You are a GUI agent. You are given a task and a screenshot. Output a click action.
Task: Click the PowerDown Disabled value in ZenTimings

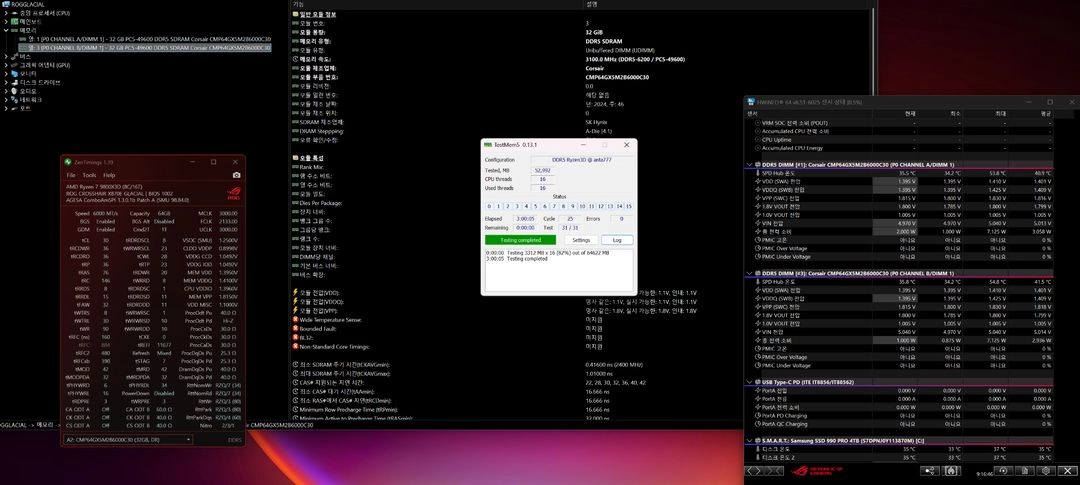[x=165, y=393]
